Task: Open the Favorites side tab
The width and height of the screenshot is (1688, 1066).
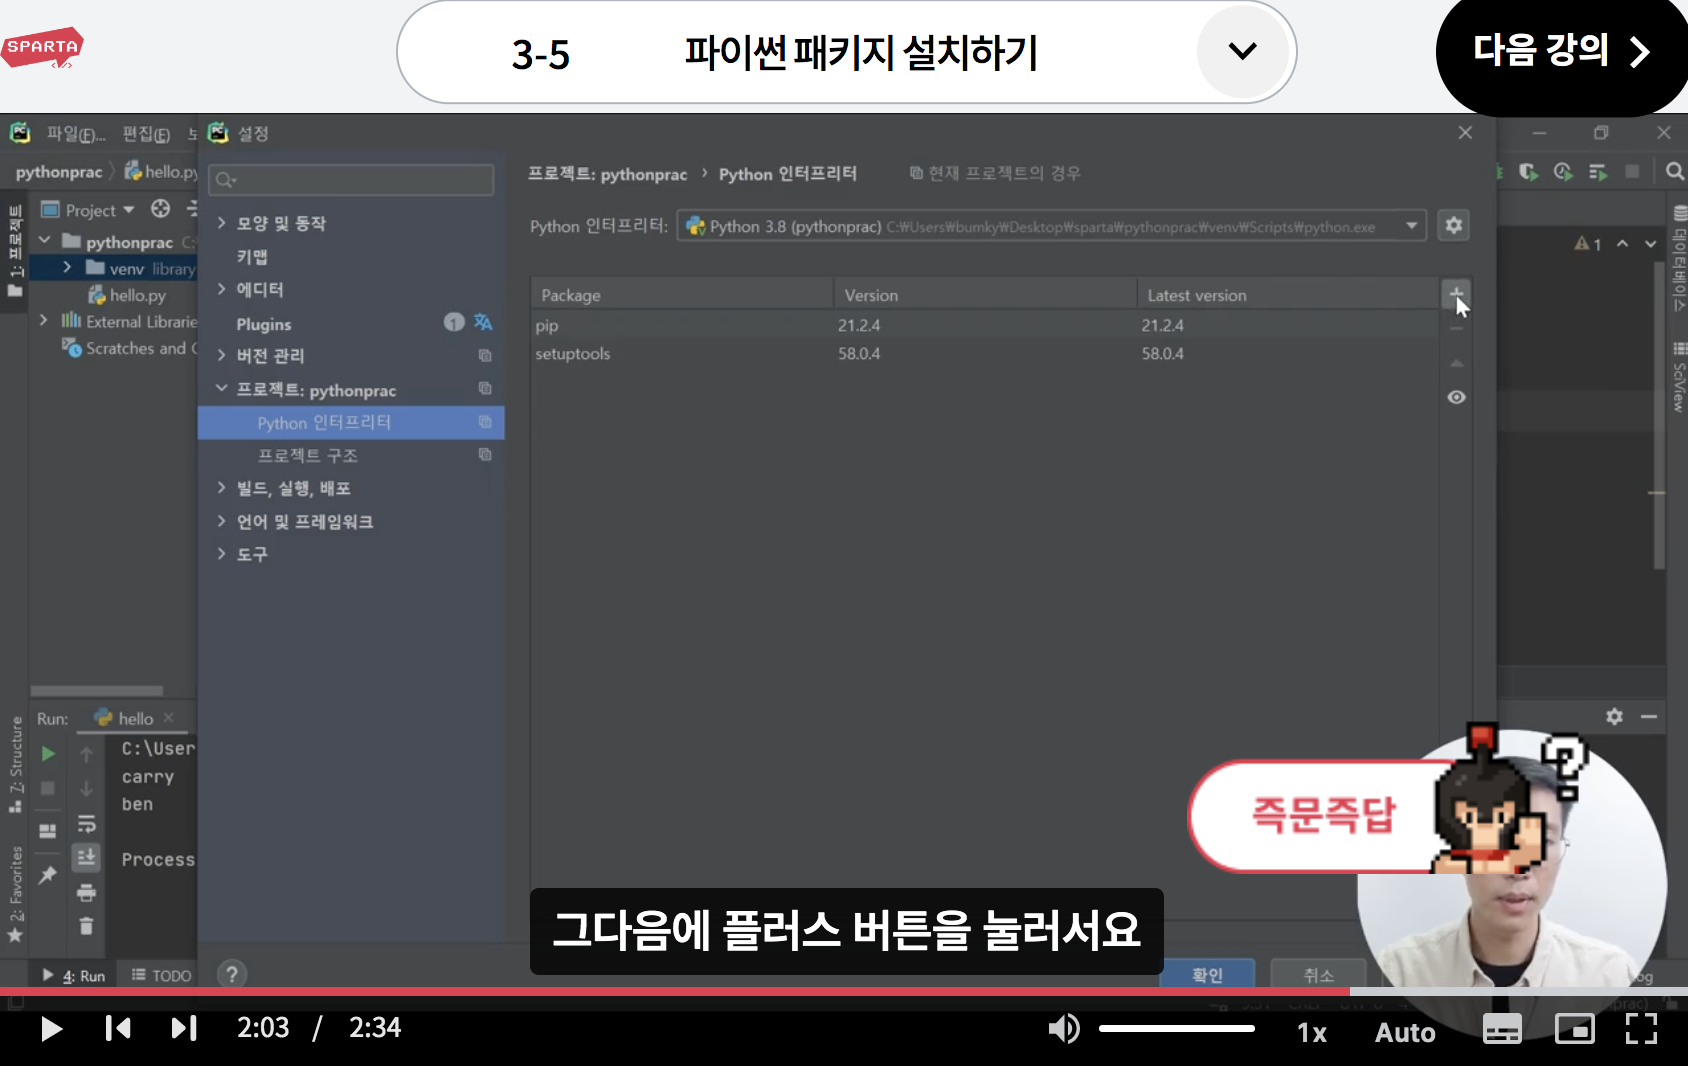Action: coord(15,893)
